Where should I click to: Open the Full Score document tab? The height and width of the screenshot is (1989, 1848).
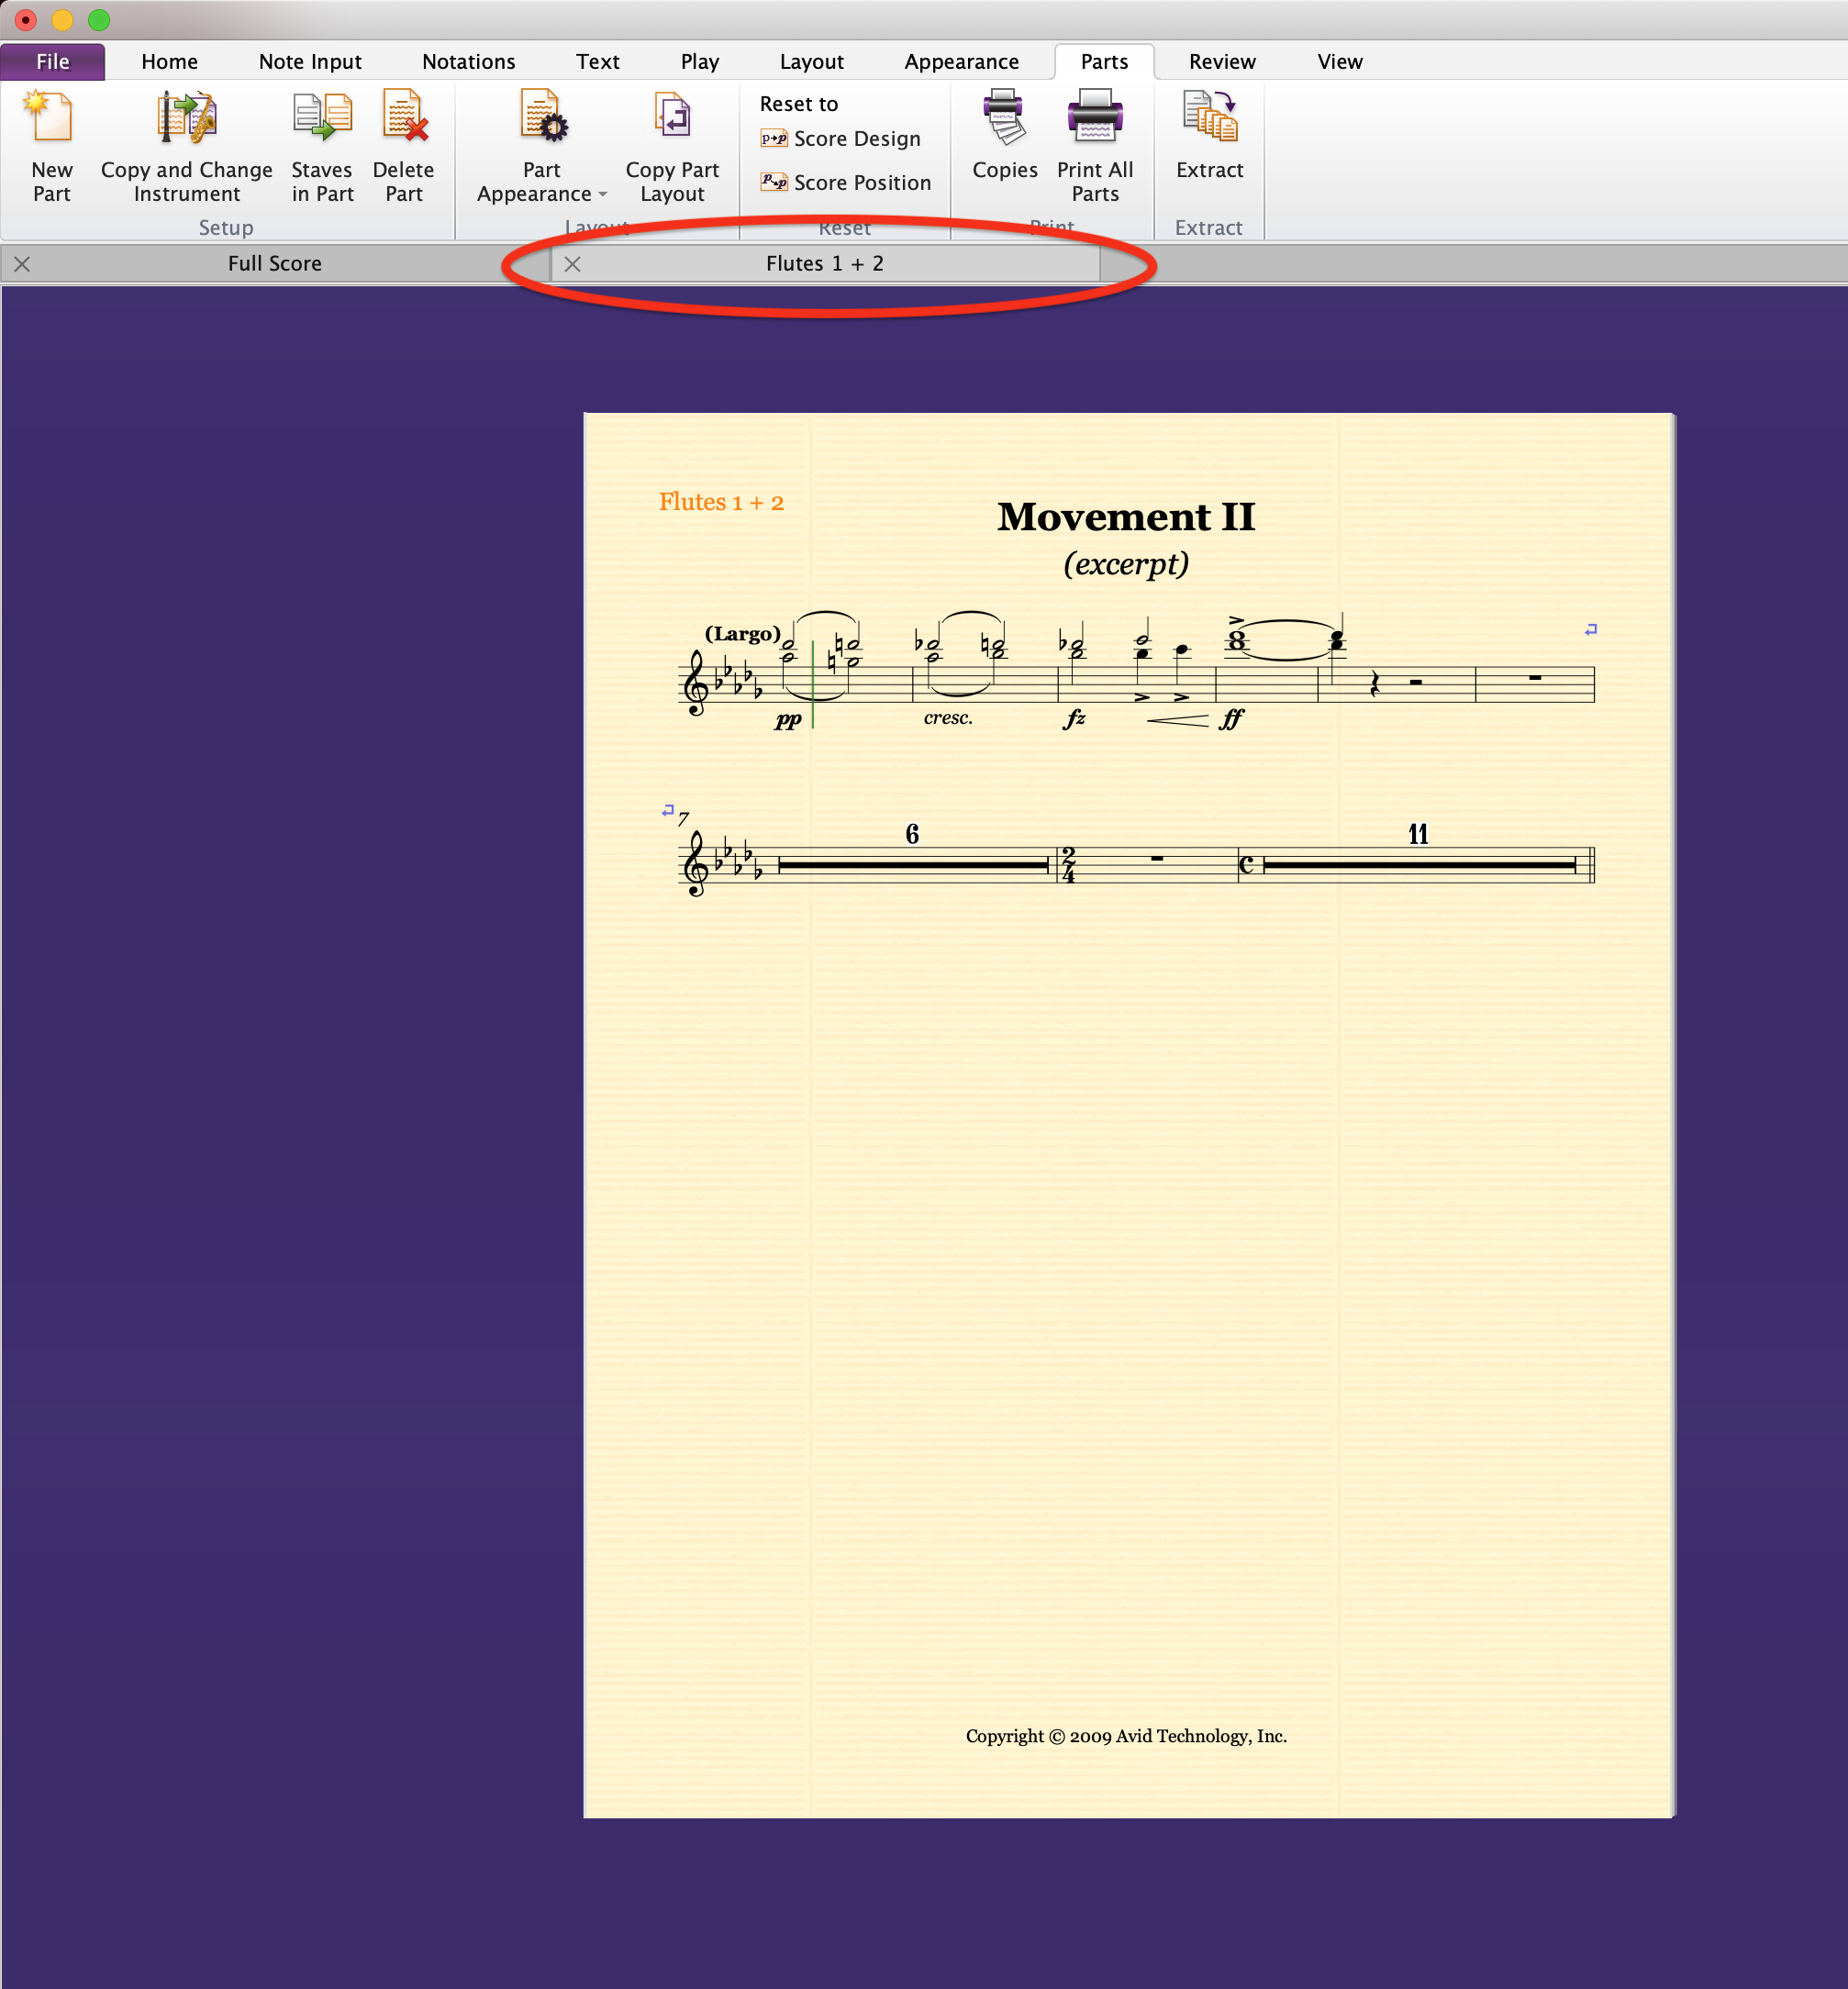[x=274, y=264]
